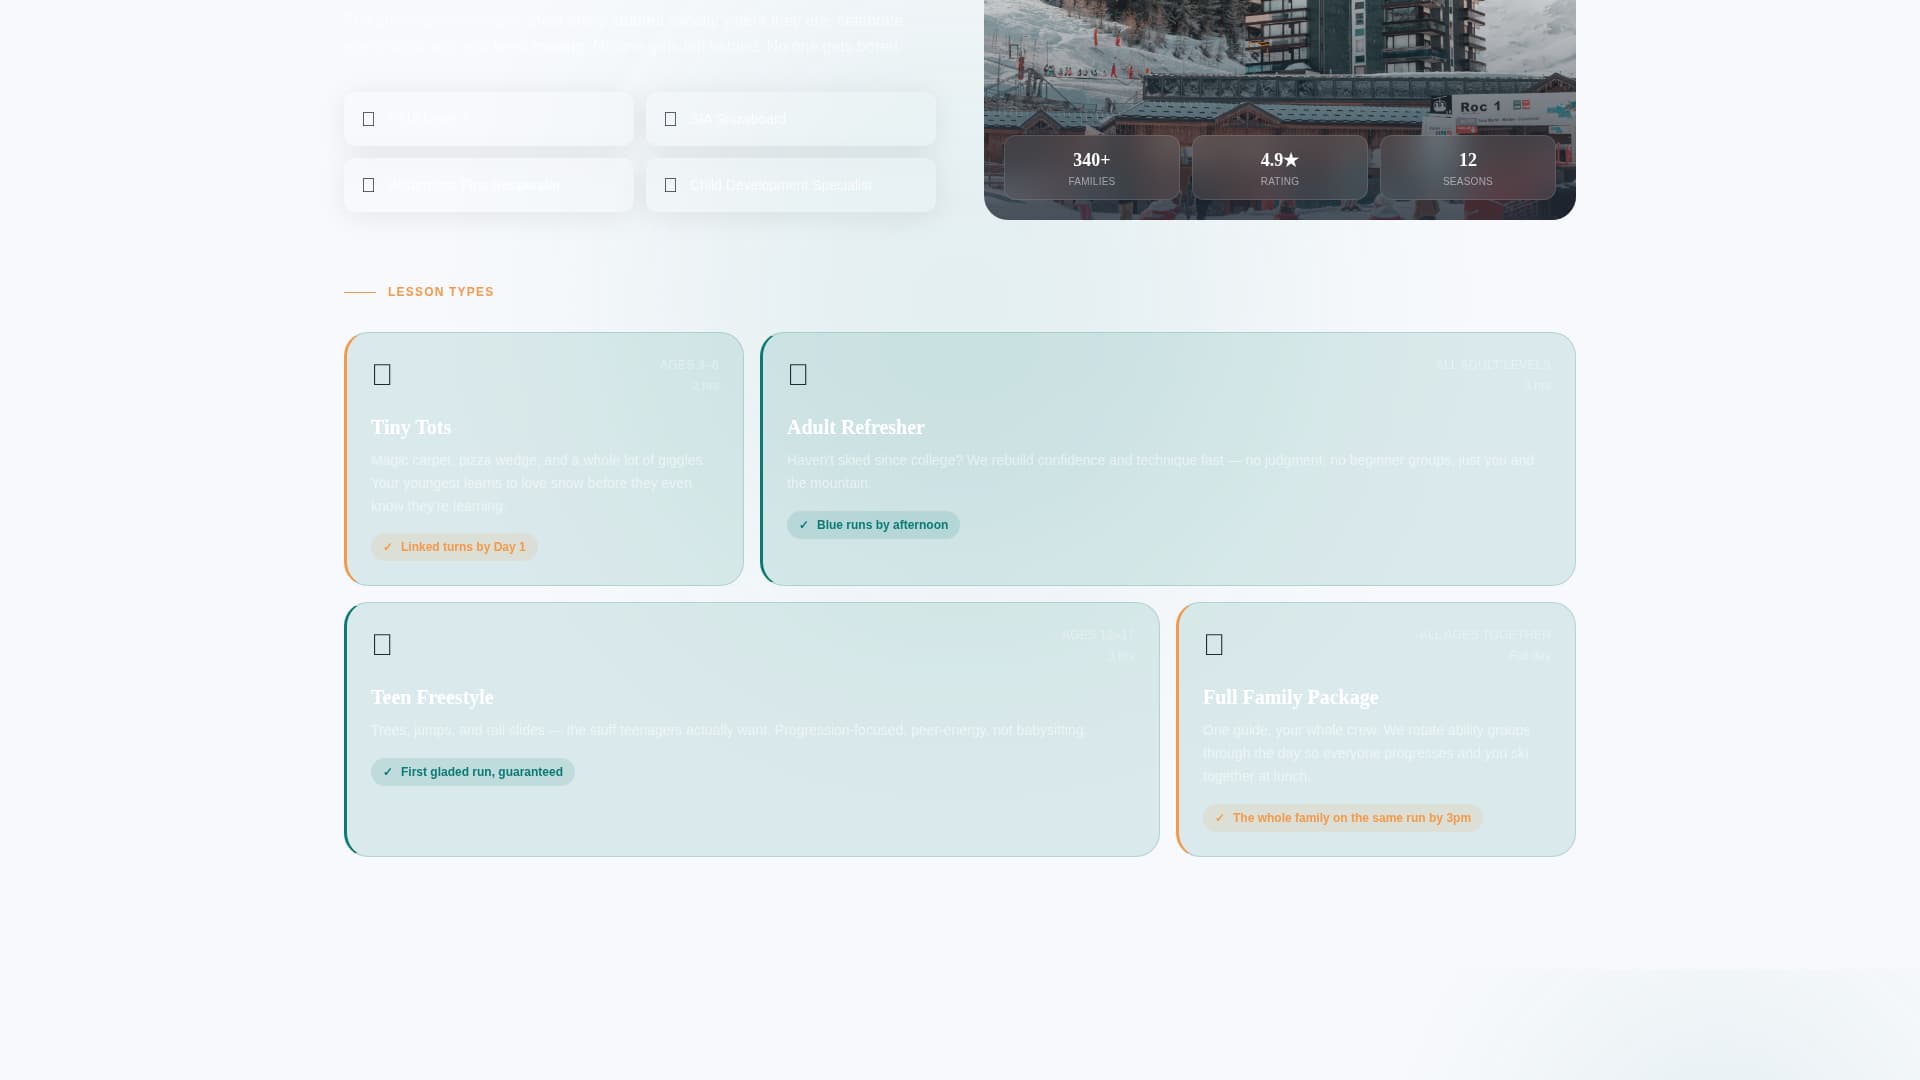Image resolution: width=1920 pixels, height=1080 pixels.
Task: Select the Tiny Tots lesson card
Action: pyautogui.click(x=543, y=459)
